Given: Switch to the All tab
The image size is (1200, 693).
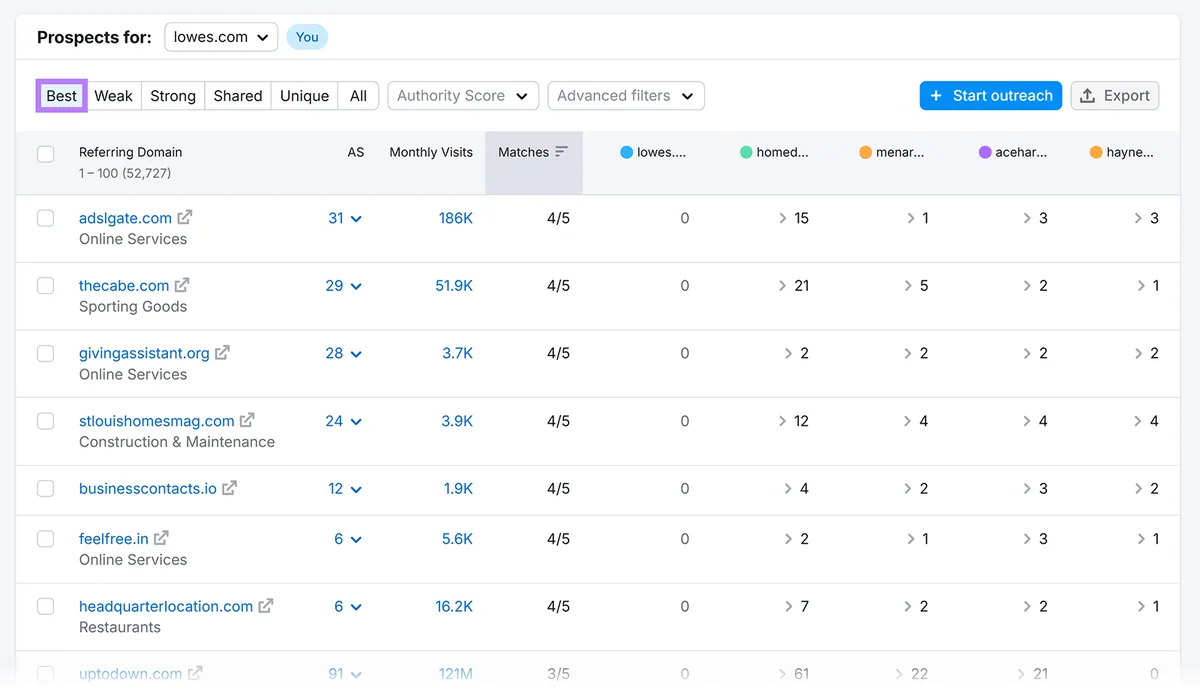Looking at the screenshot, I should [358, 96].
